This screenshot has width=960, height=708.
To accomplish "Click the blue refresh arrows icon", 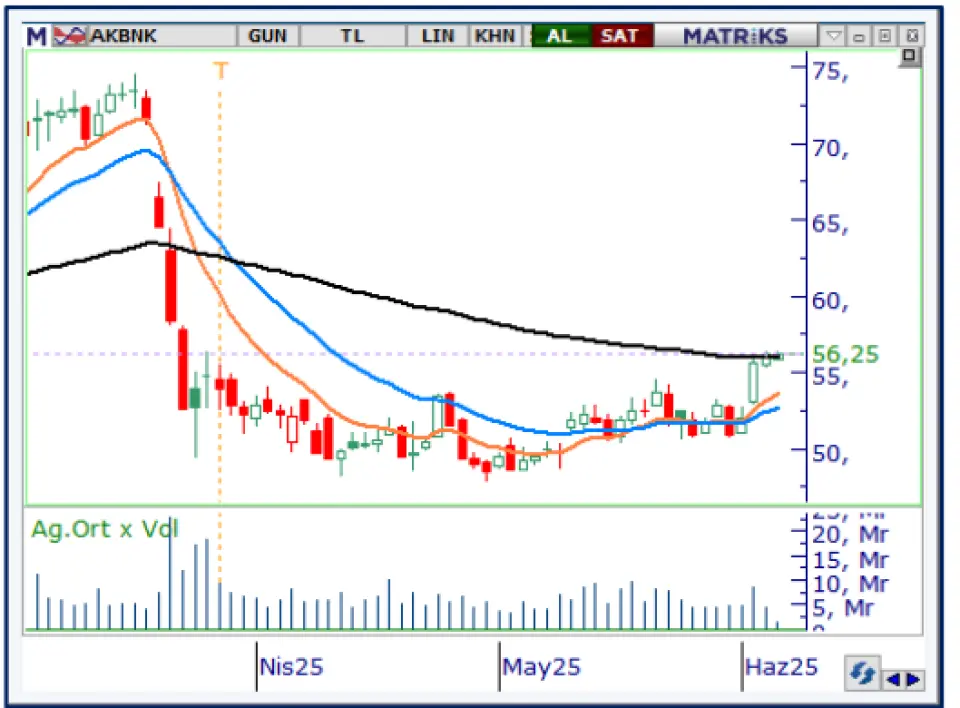I will [862, 673].
